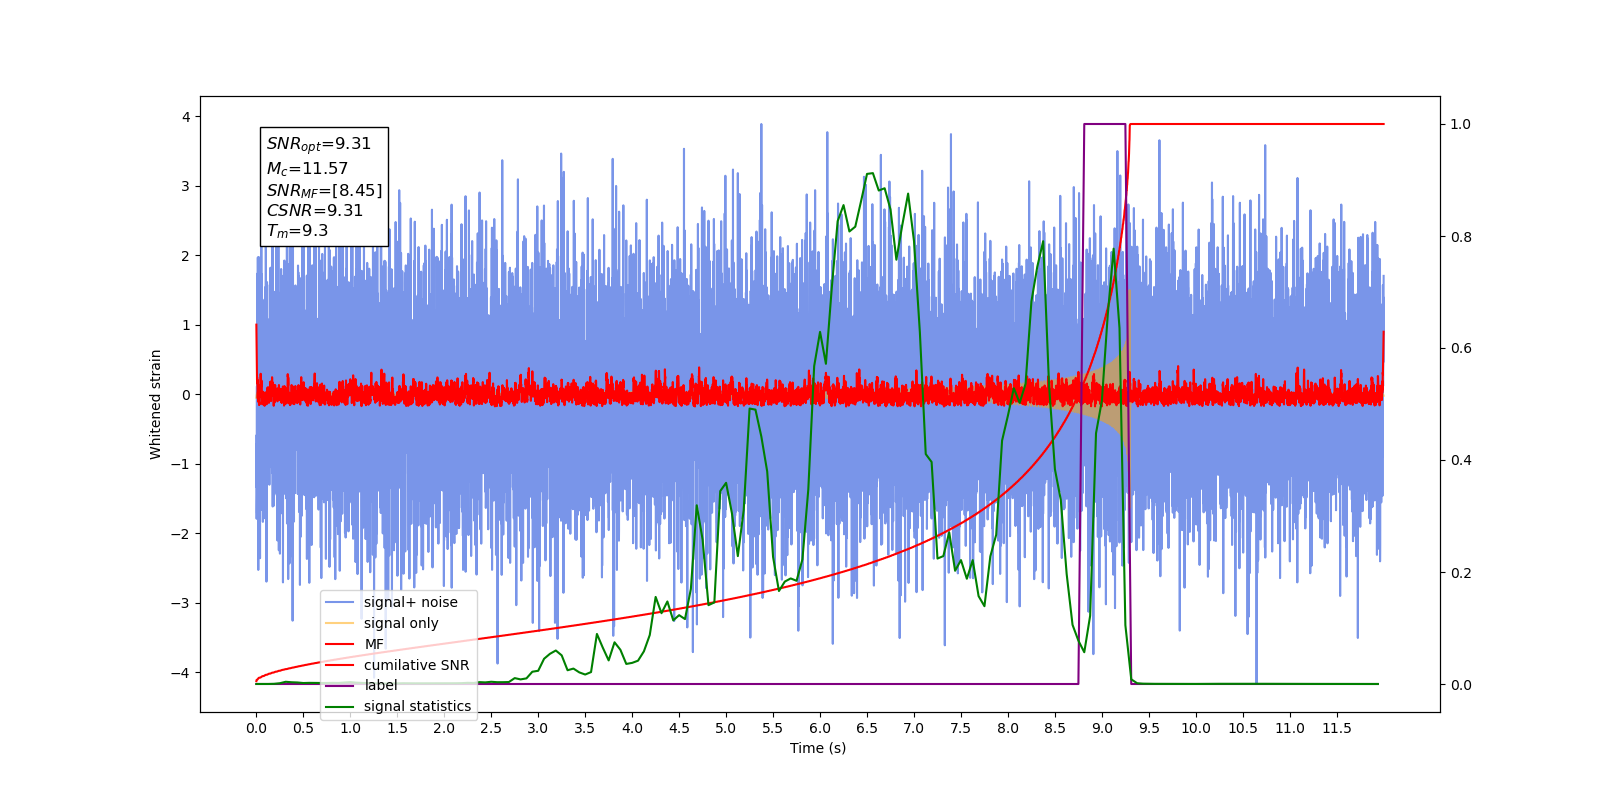Click the 1.0 tick on the right axis

tap(1461, 124)
